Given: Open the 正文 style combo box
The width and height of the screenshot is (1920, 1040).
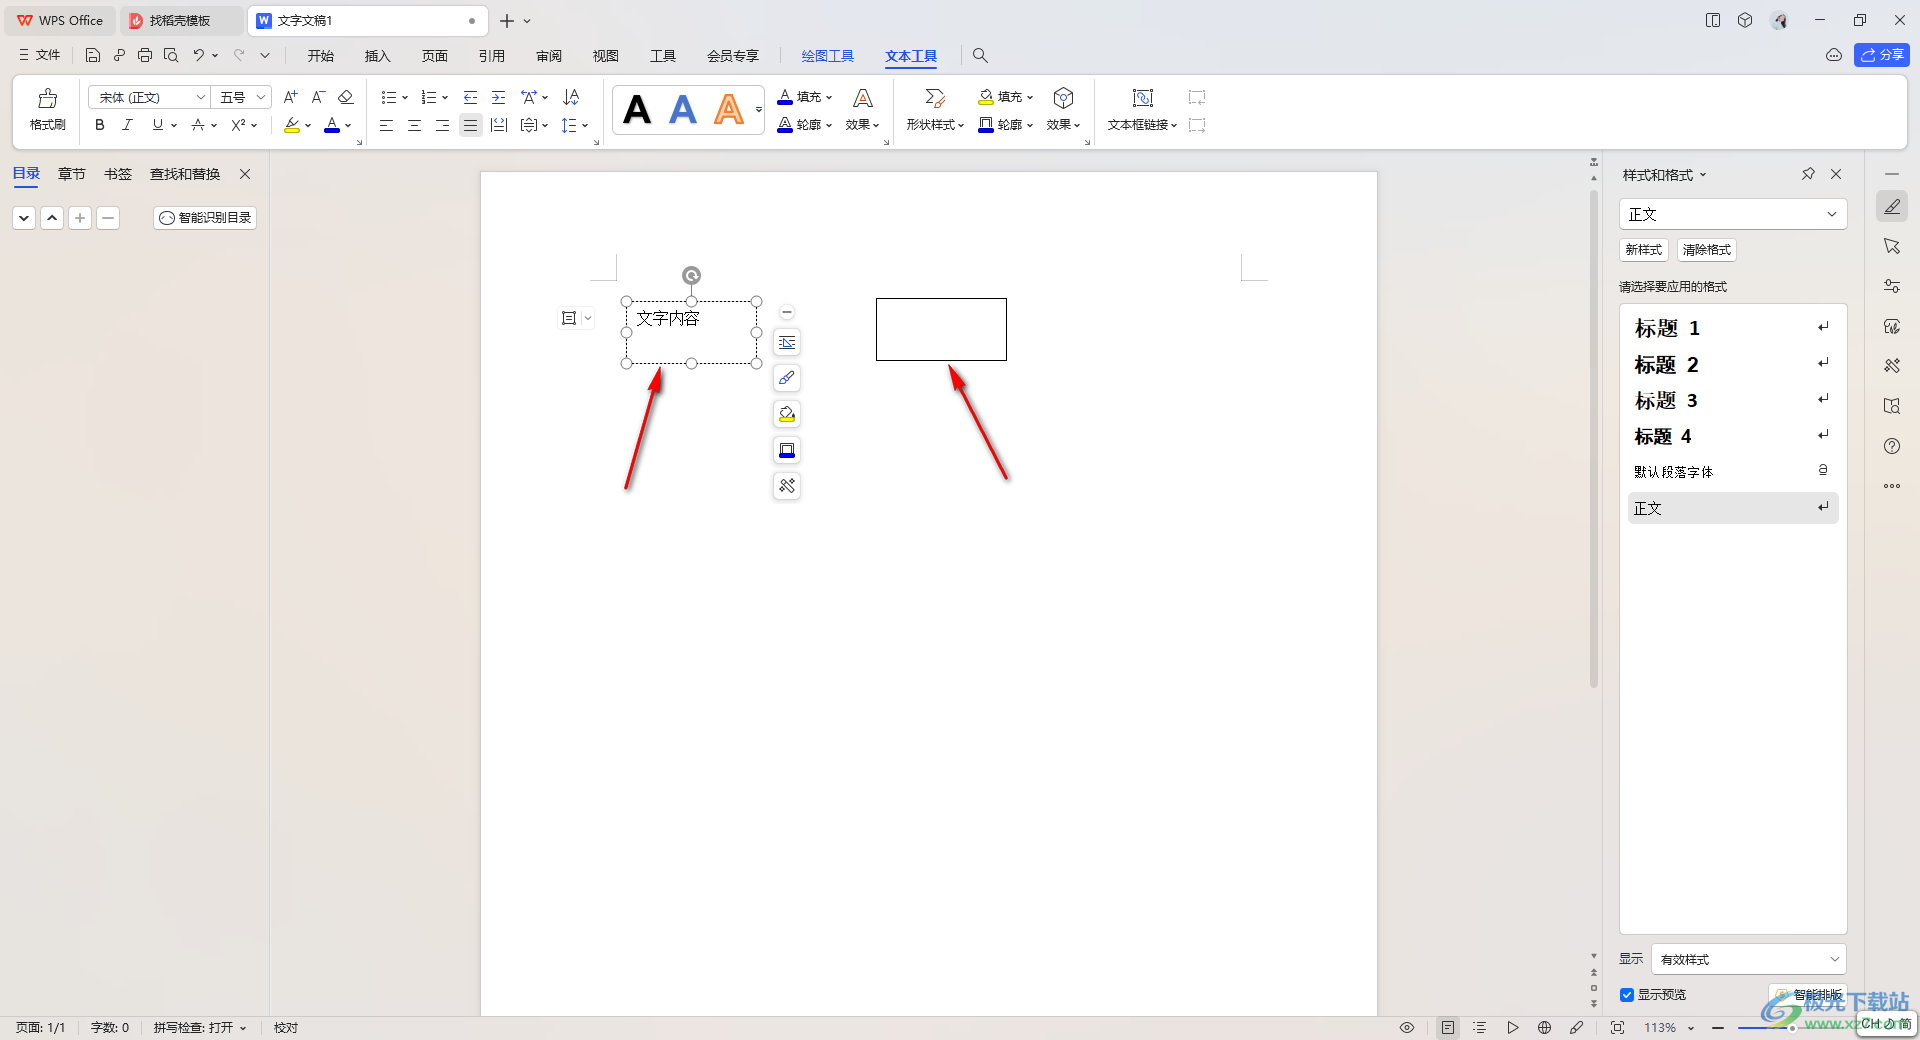Looking at the screenshot, I should point(1733,214).
